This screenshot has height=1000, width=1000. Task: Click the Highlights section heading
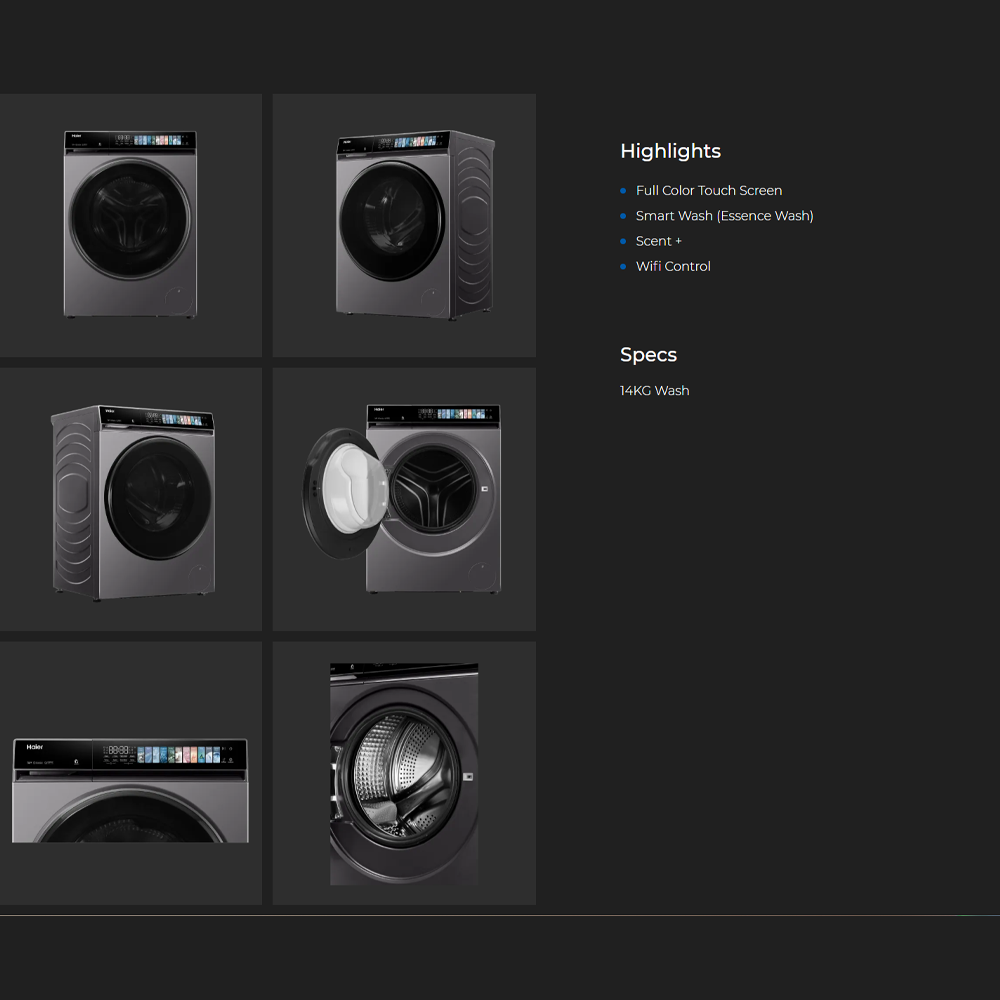670,151
